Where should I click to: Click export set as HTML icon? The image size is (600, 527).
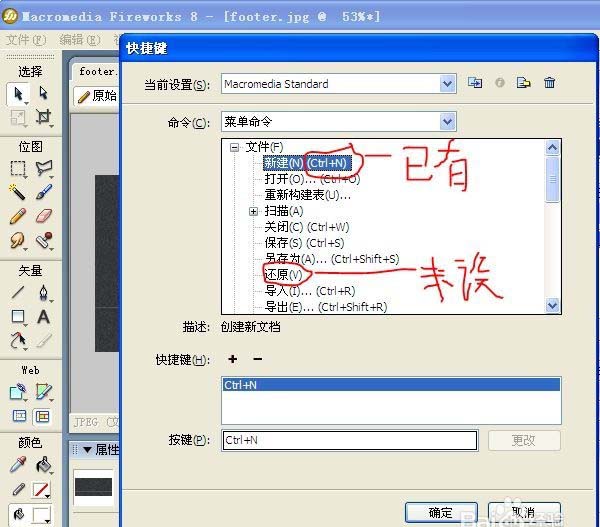523,83
